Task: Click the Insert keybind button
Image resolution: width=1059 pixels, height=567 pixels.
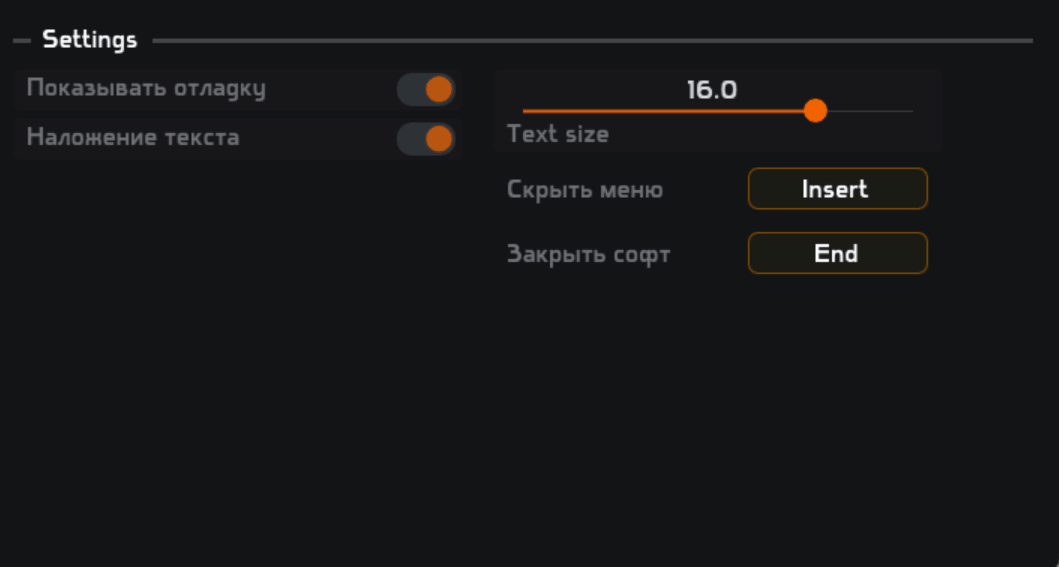Action: [x=837, y=189]
